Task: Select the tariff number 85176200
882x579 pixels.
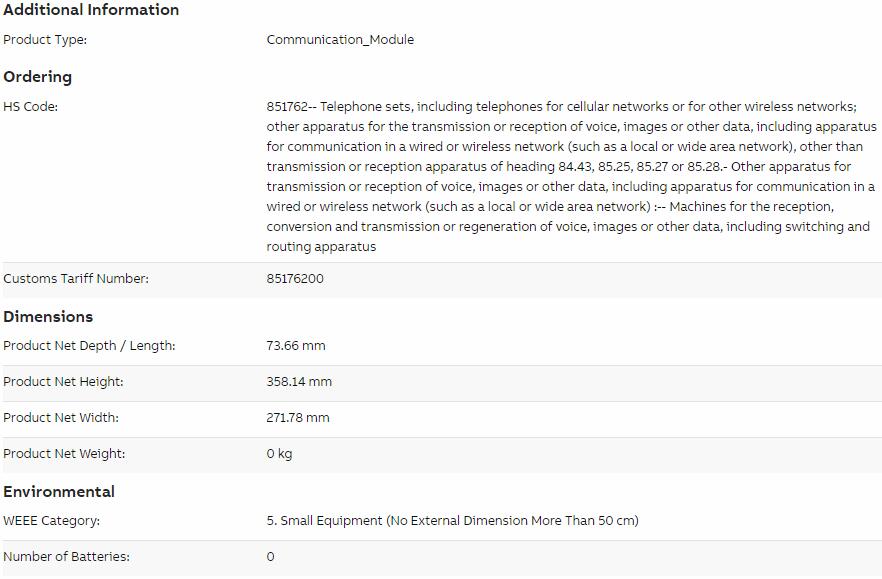Action: (x=295, y=279)
